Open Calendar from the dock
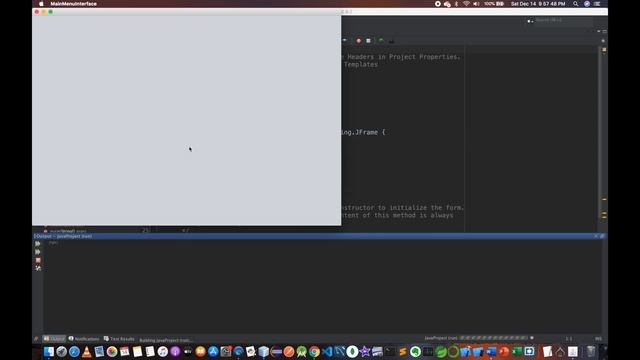Viewport: 640px width, 360px height. point(124,351)
